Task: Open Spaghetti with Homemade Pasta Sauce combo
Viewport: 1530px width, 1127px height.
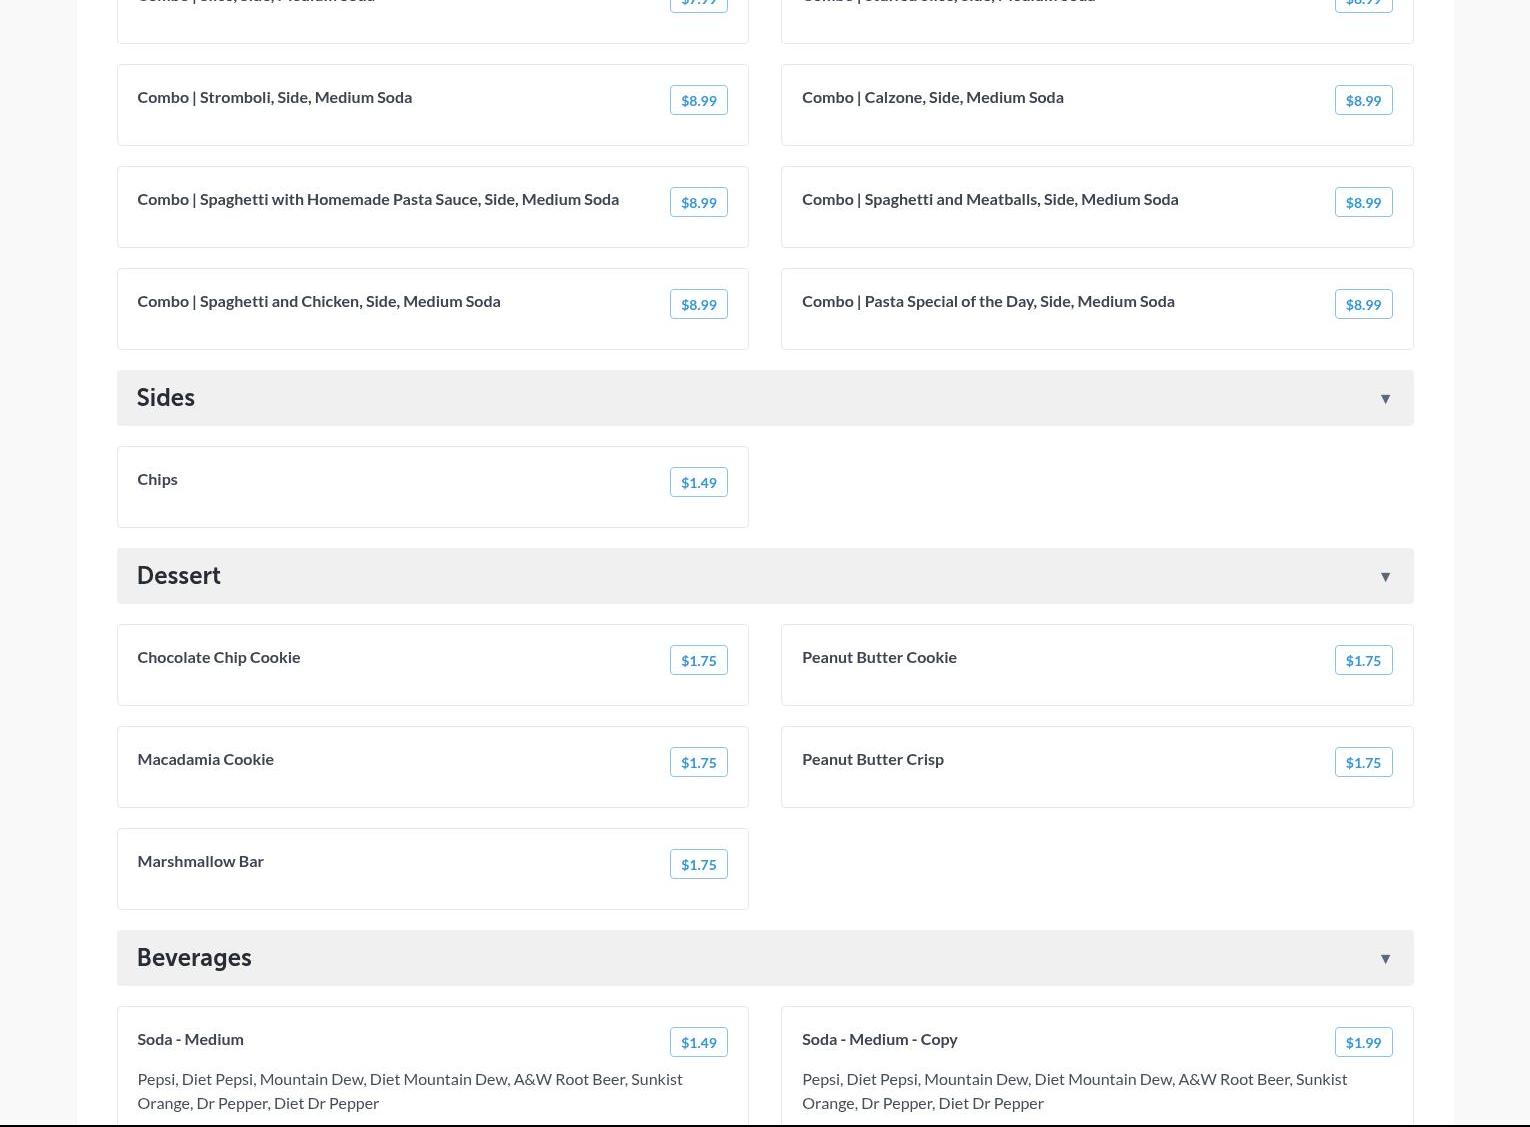Action: [x=378, y=200]
